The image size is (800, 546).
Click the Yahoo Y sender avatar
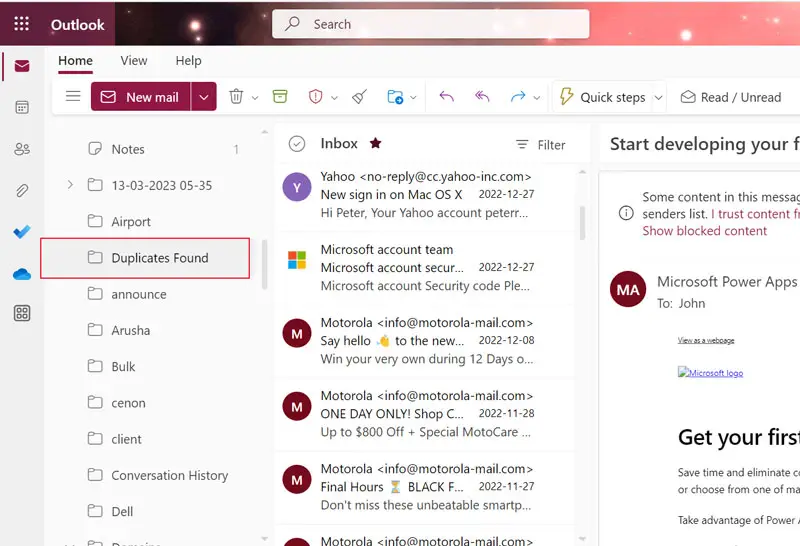(x=297, y=187)
